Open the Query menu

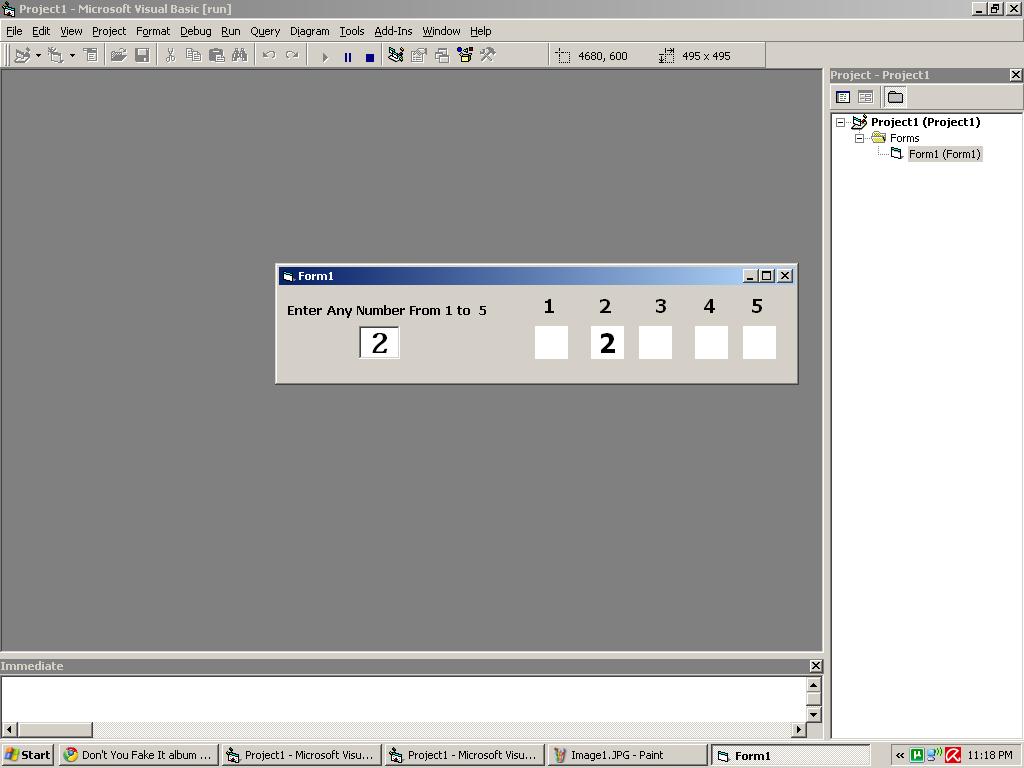(265, 31)
